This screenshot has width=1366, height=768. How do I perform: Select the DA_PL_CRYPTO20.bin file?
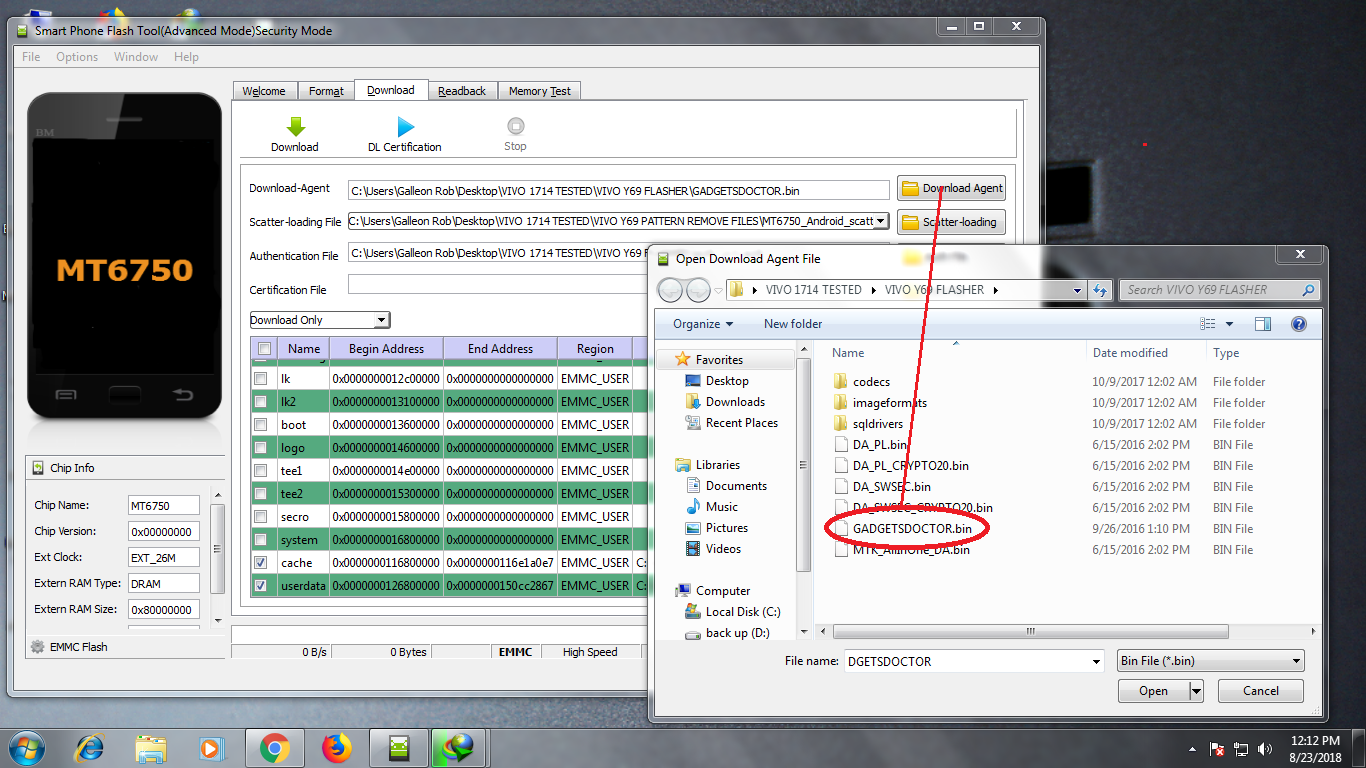[901, 466]
